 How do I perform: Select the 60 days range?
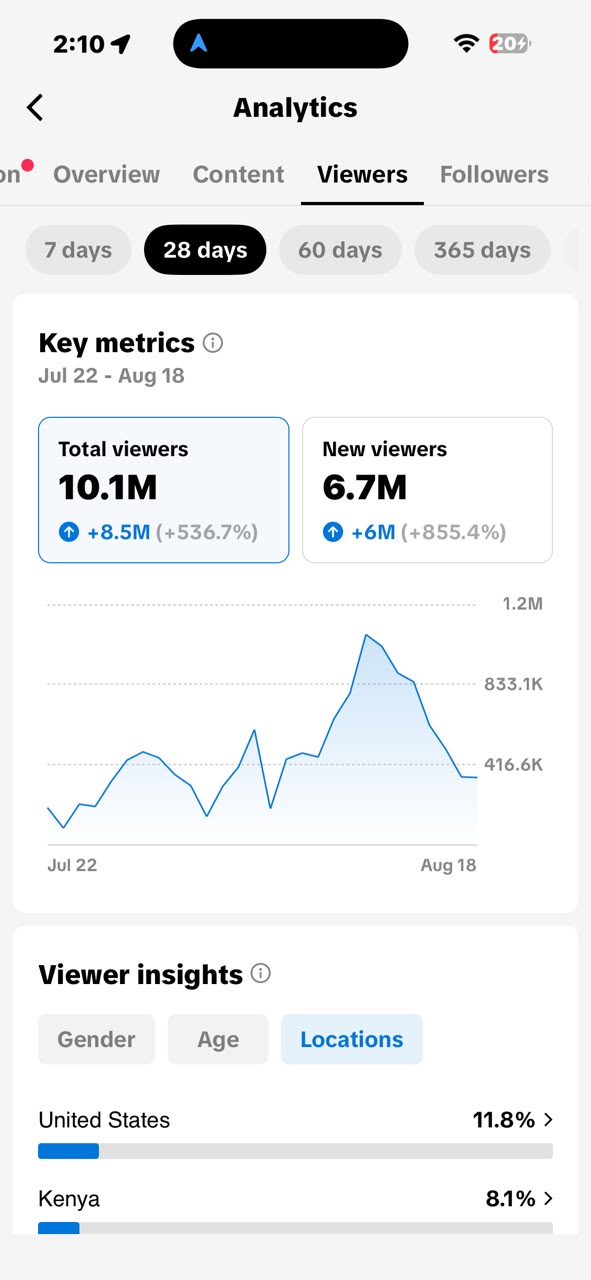tap(340, 249)
